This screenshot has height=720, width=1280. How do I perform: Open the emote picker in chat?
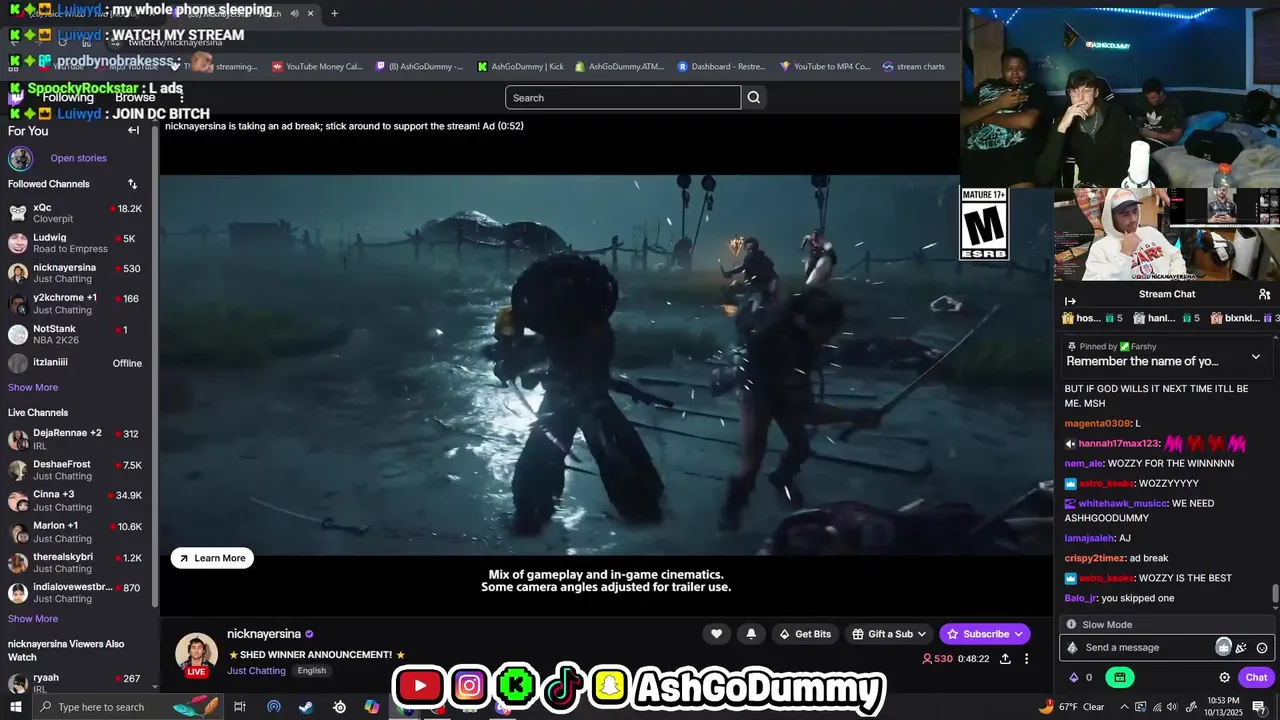tap(1262, 648)
